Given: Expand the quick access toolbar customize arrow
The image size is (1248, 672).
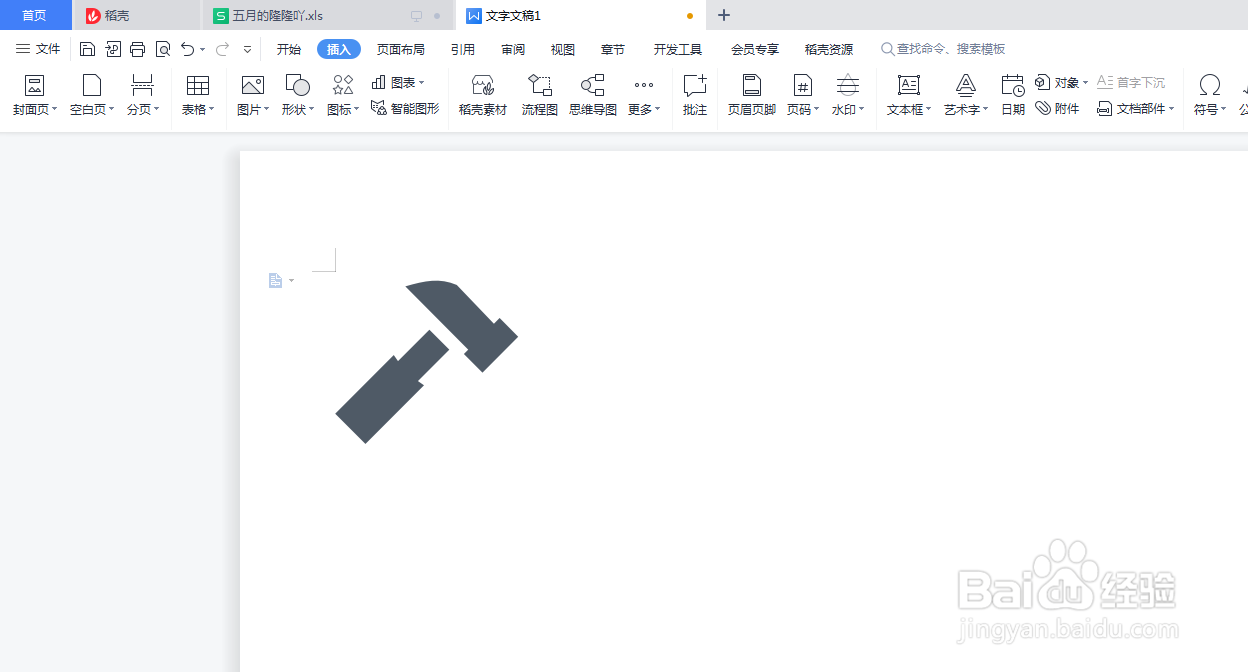Looking at the screenshot, I should [x=247, y=49].
